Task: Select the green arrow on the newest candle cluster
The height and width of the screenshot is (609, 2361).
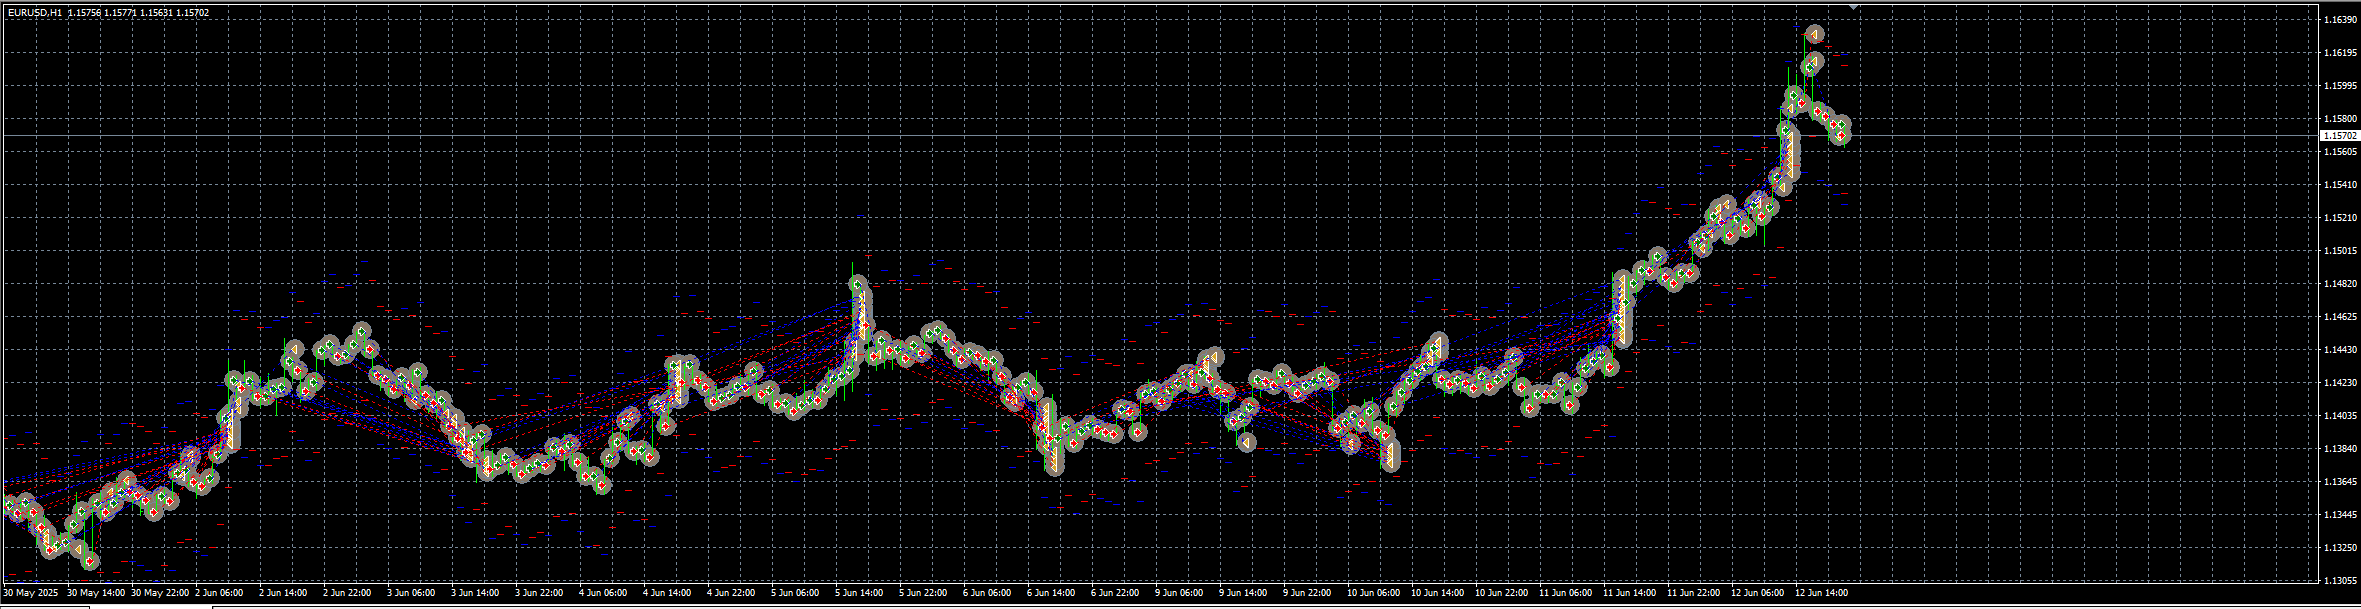Action: (x=1842, y=124)
